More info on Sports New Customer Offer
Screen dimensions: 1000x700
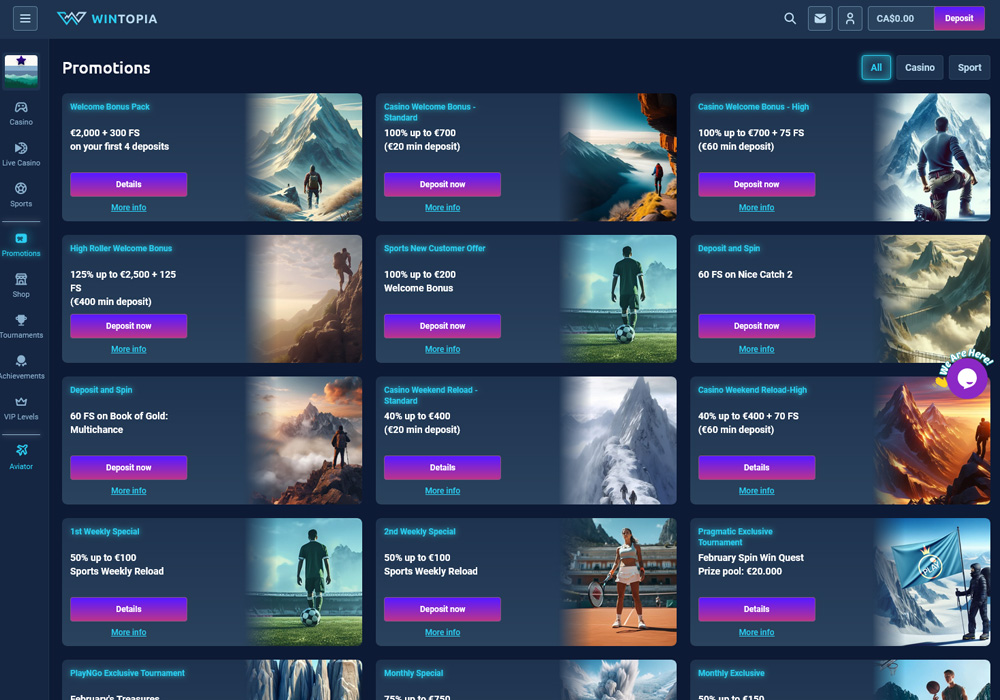pos(443,349)
